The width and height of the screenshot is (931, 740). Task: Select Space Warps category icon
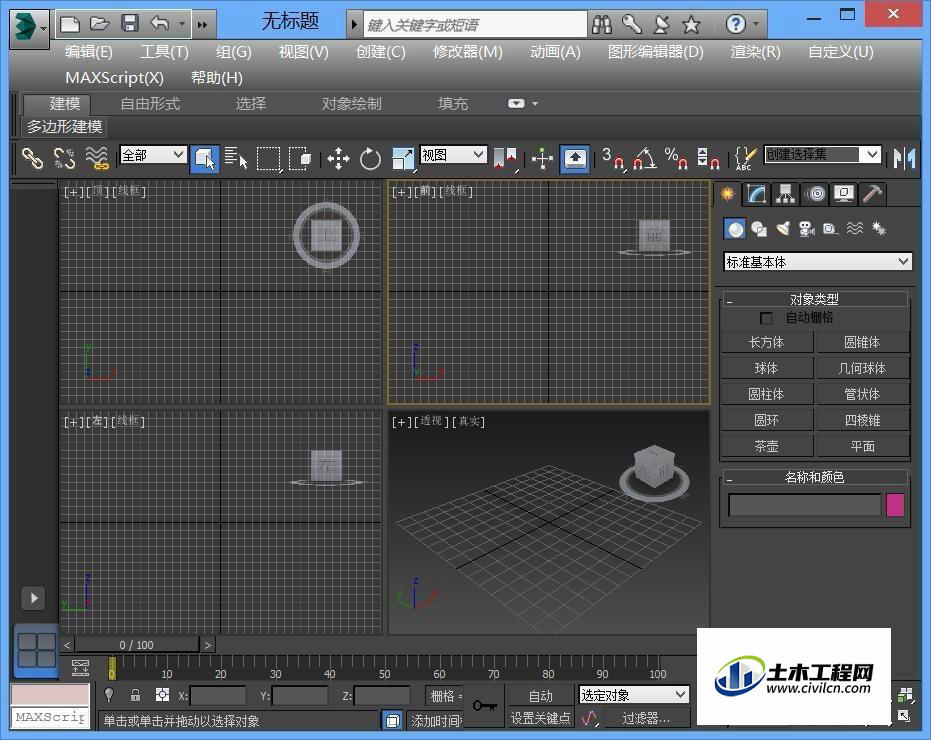pyautogui.click(x=854, y=229)
